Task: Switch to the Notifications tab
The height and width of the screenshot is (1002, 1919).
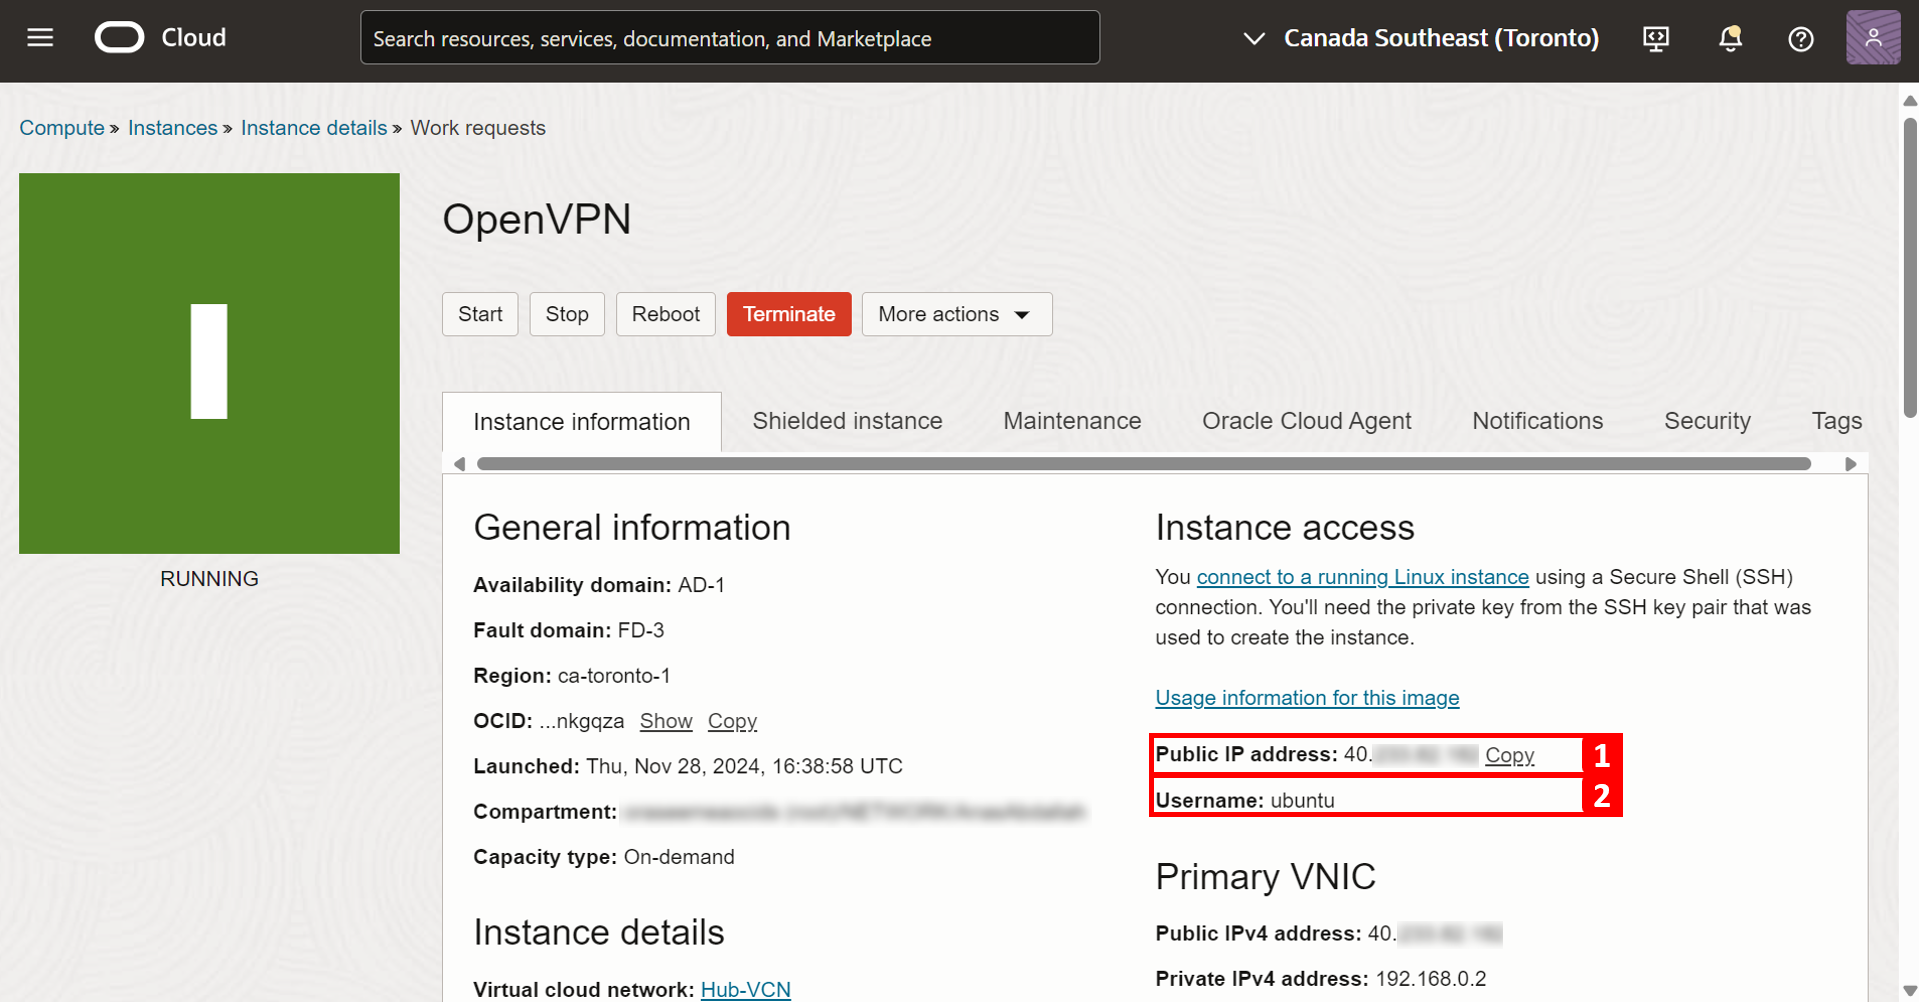Action: (1538, 421)
